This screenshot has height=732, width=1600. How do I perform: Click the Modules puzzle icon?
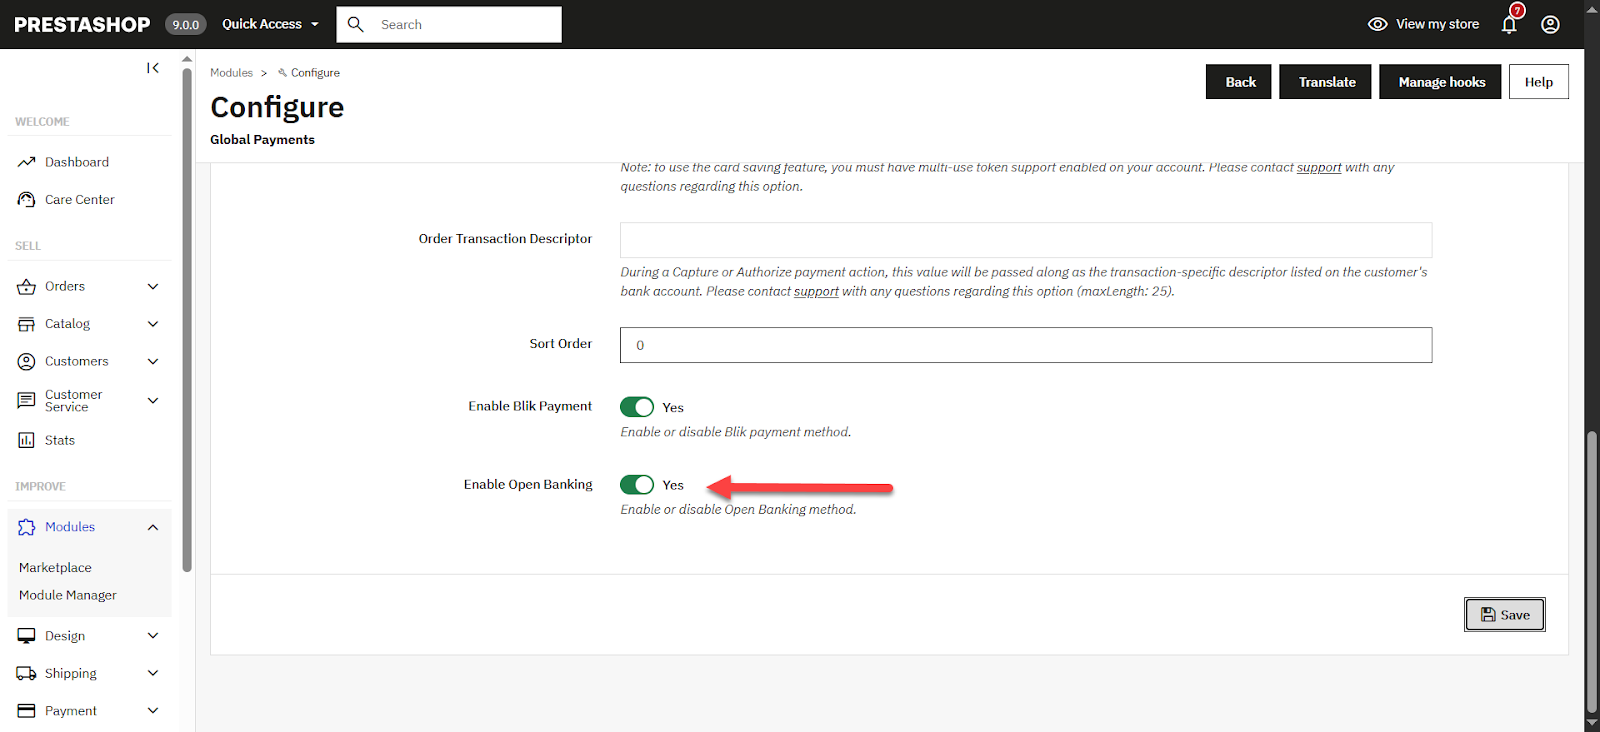point(27,527)
